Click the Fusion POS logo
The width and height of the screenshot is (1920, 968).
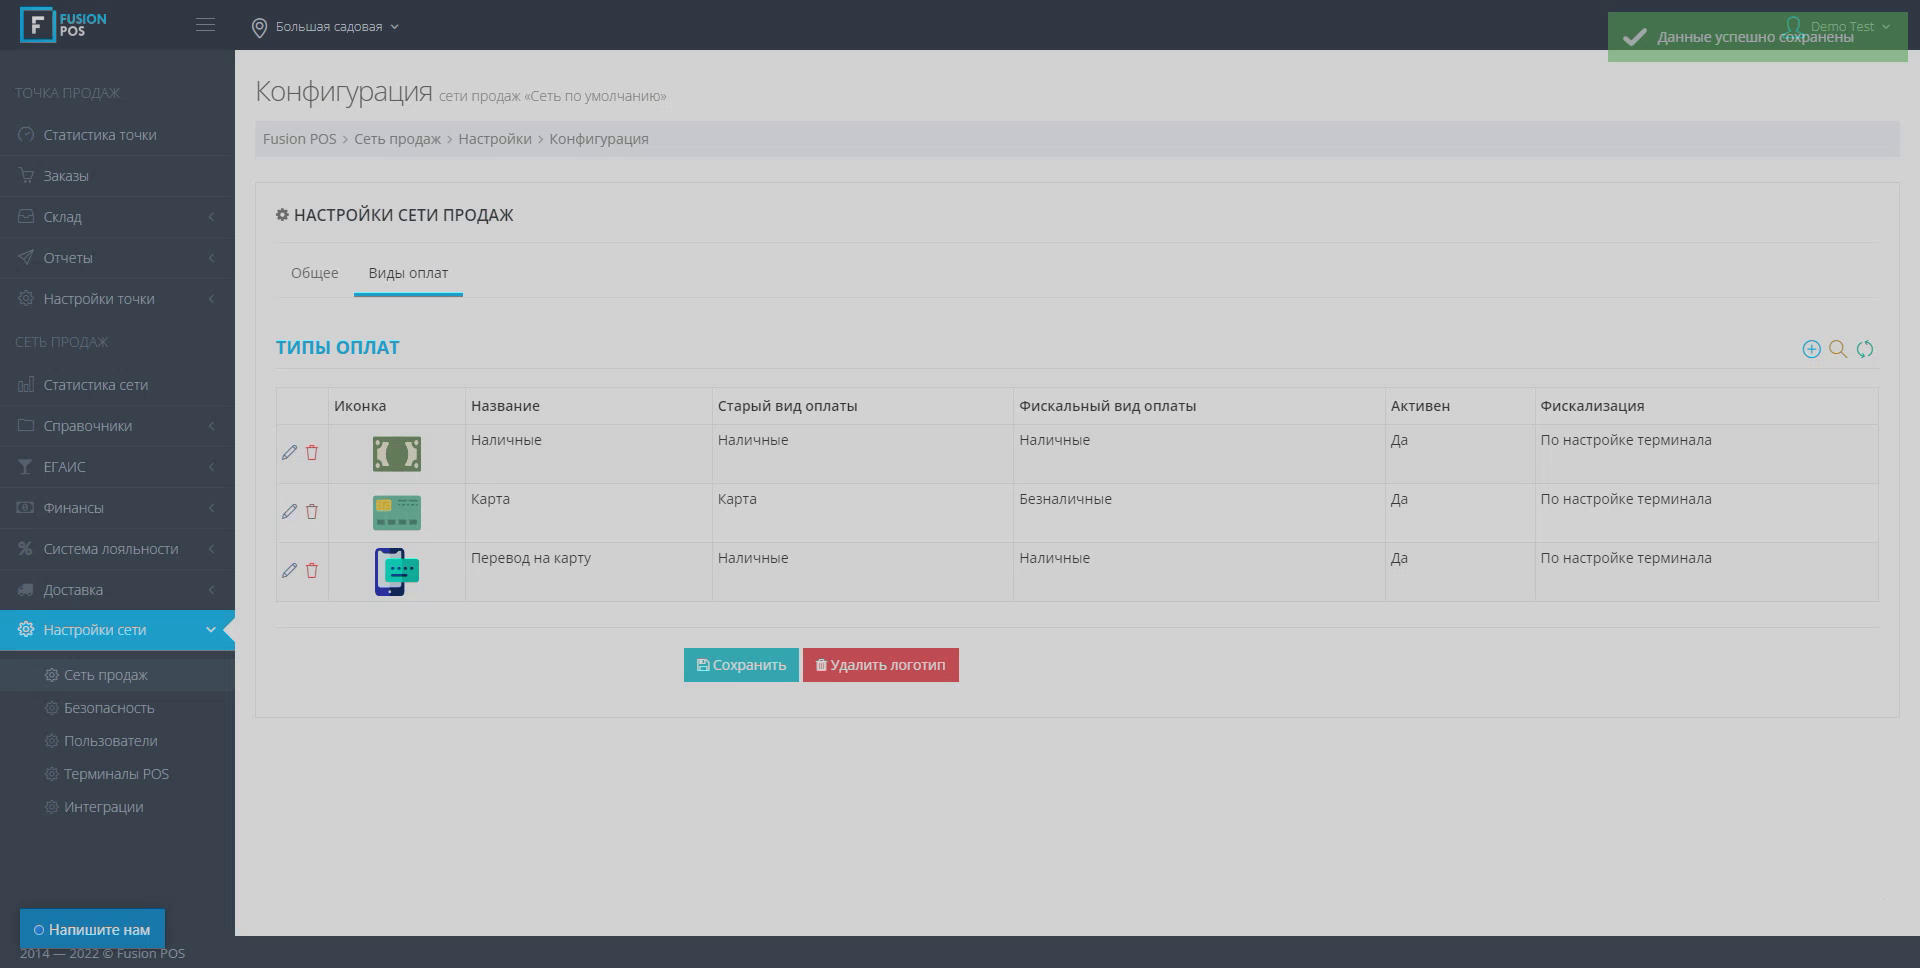click(x=64, y=25)
